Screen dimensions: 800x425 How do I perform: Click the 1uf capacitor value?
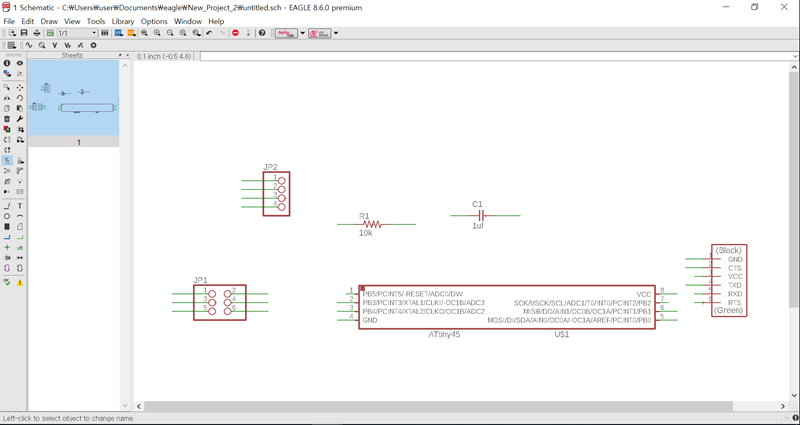(478, 226)
